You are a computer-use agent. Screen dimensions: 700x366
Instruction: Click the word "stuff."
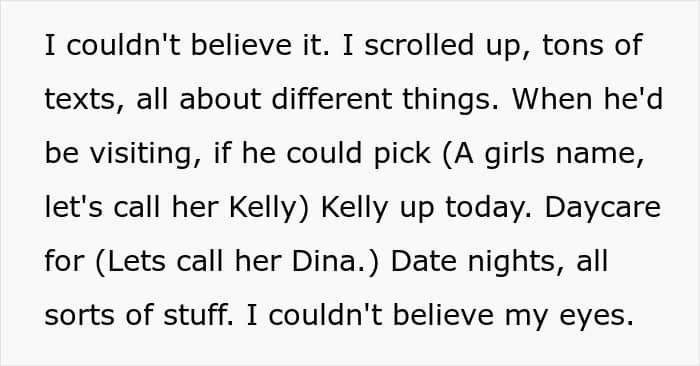point(198,315)
